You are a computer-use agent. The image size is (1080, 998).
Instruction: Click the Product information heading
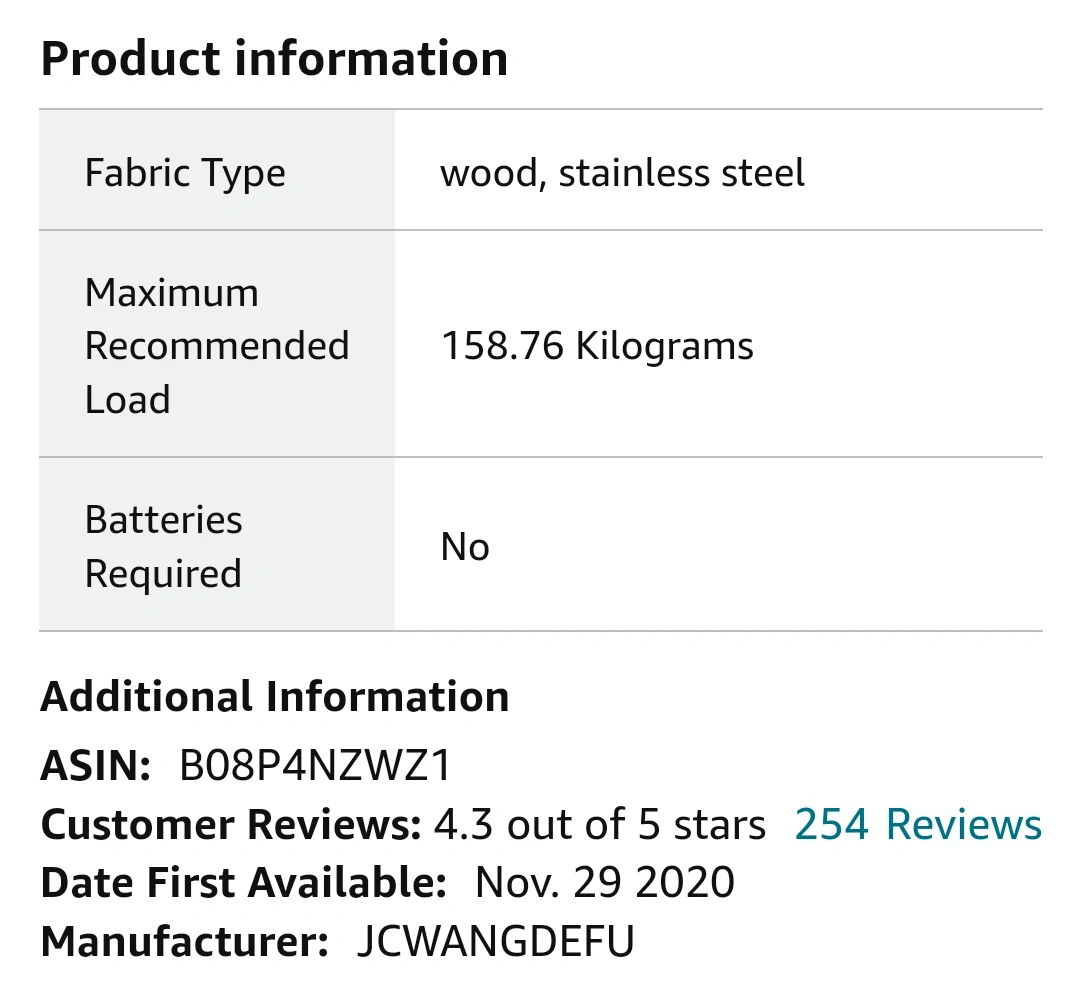[x=274, y=59]
